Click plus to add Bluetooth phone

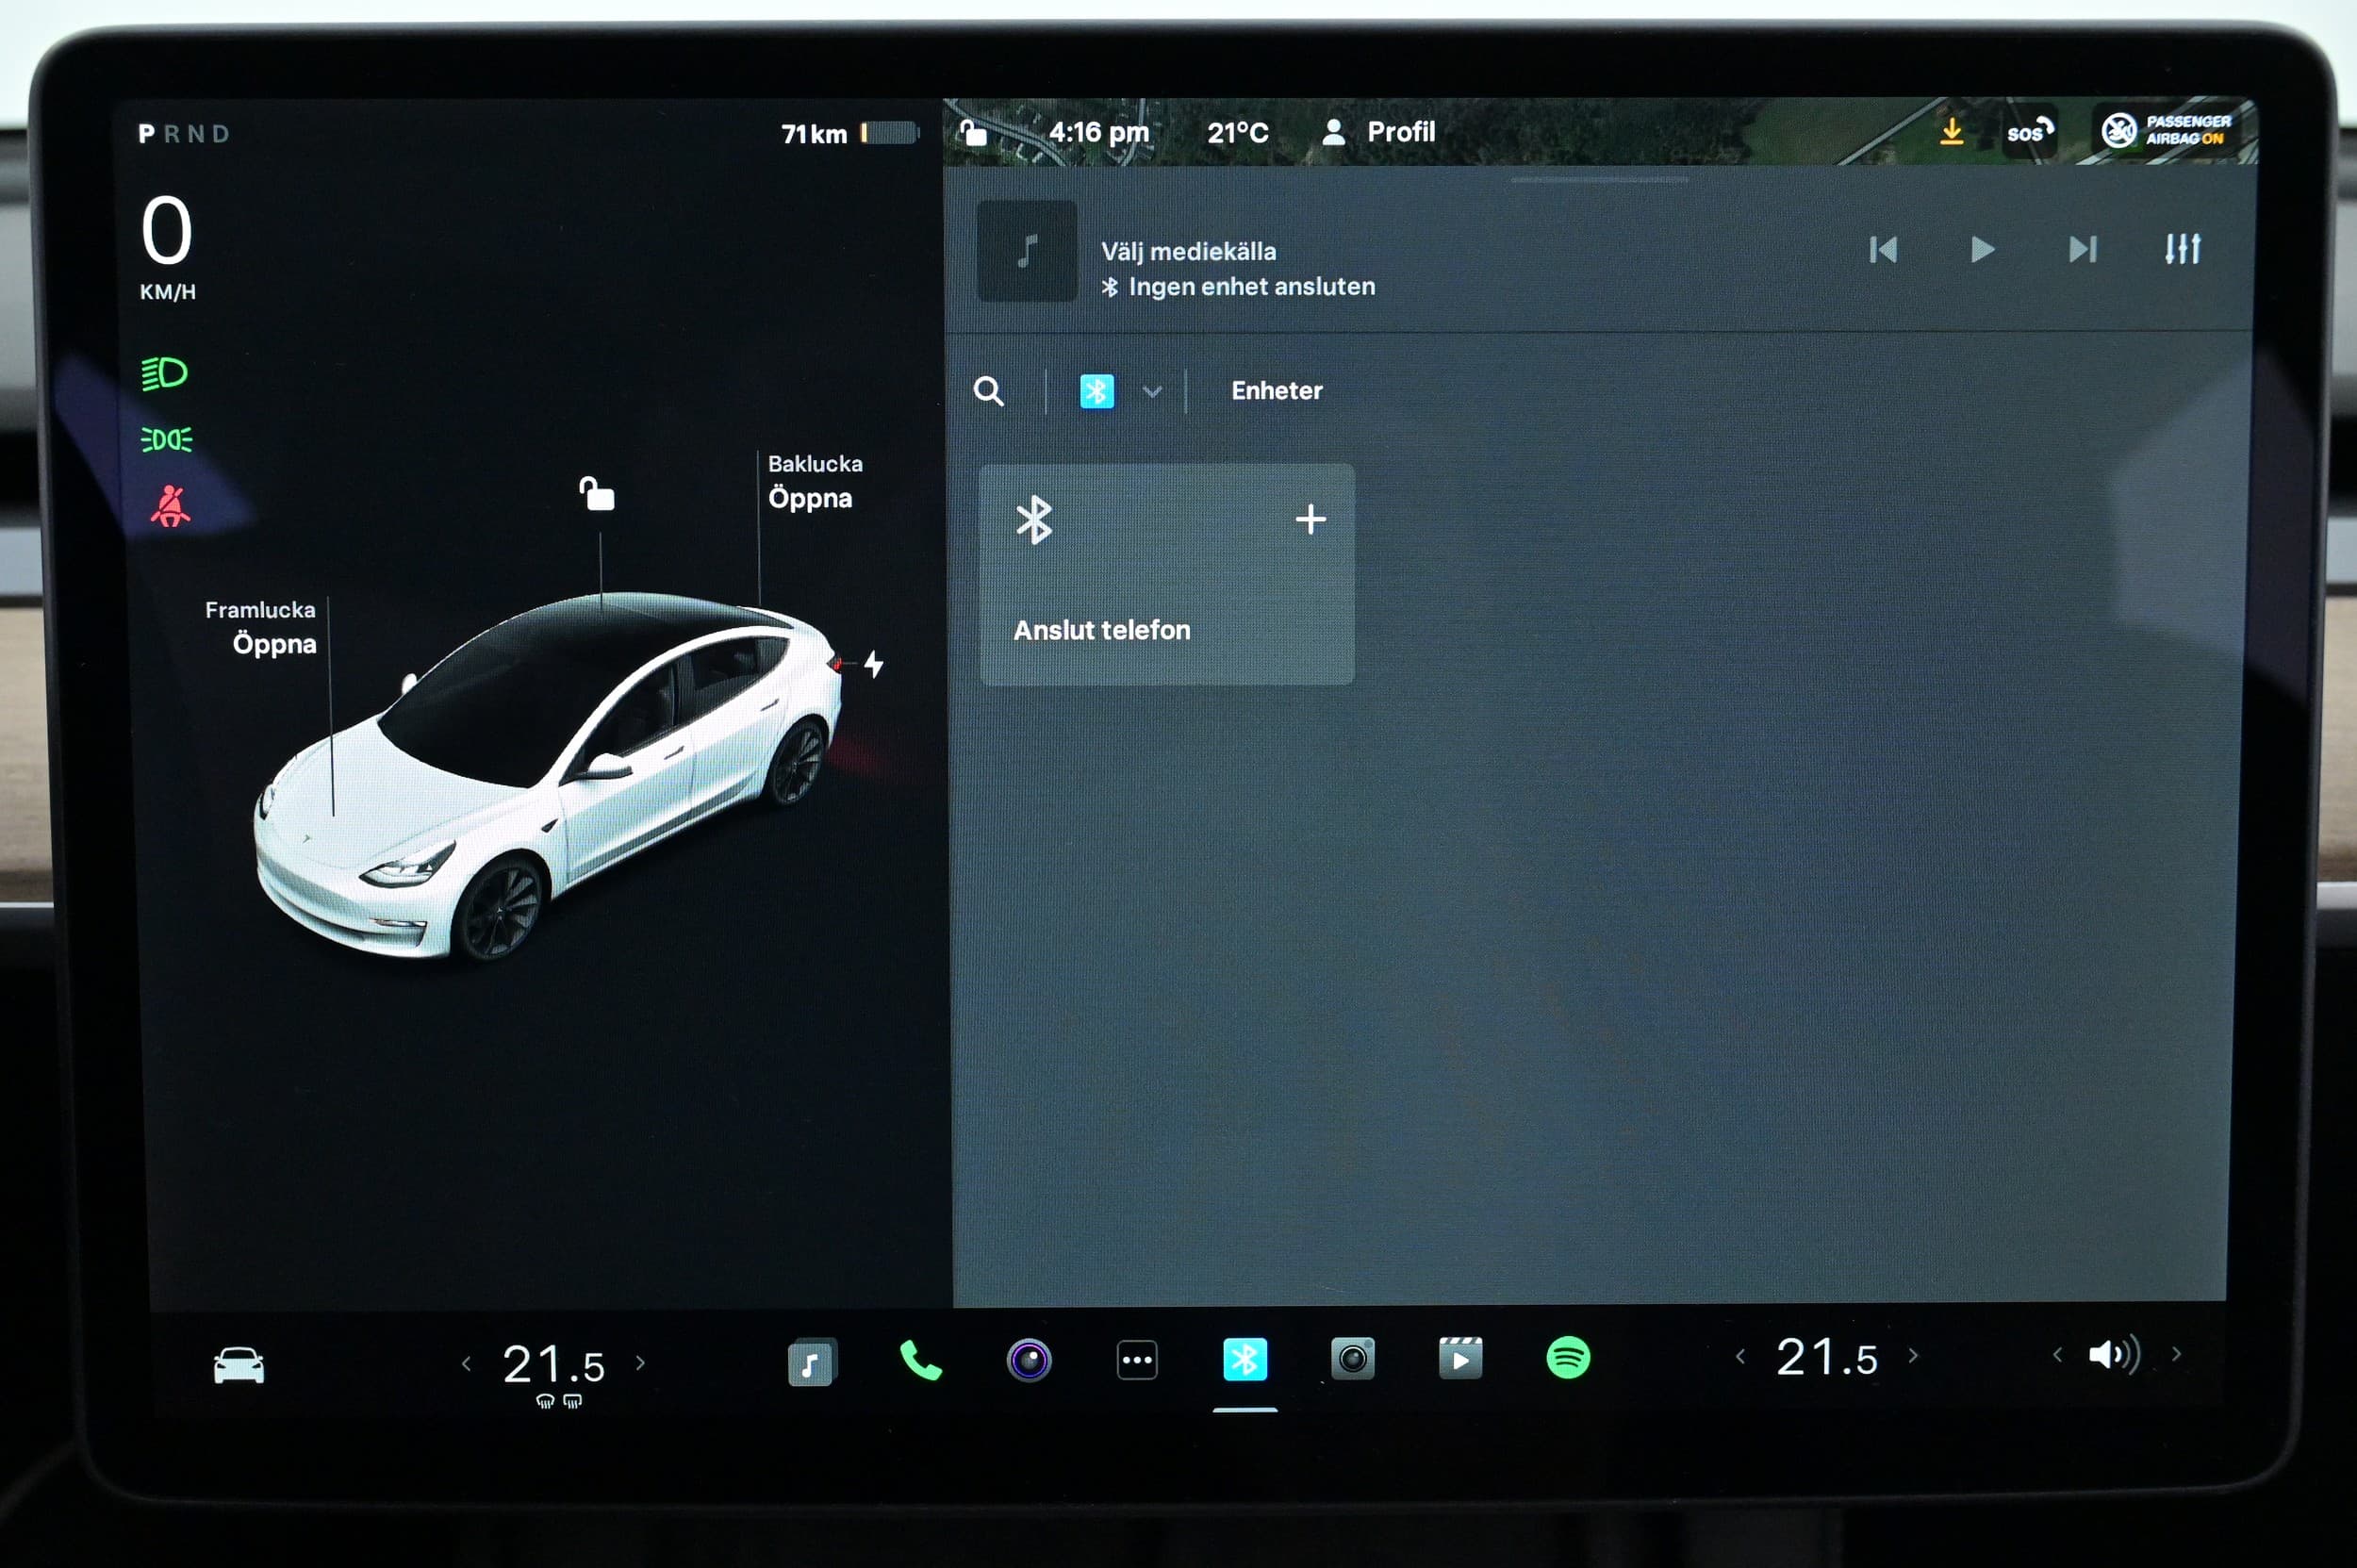[1310, 519]
